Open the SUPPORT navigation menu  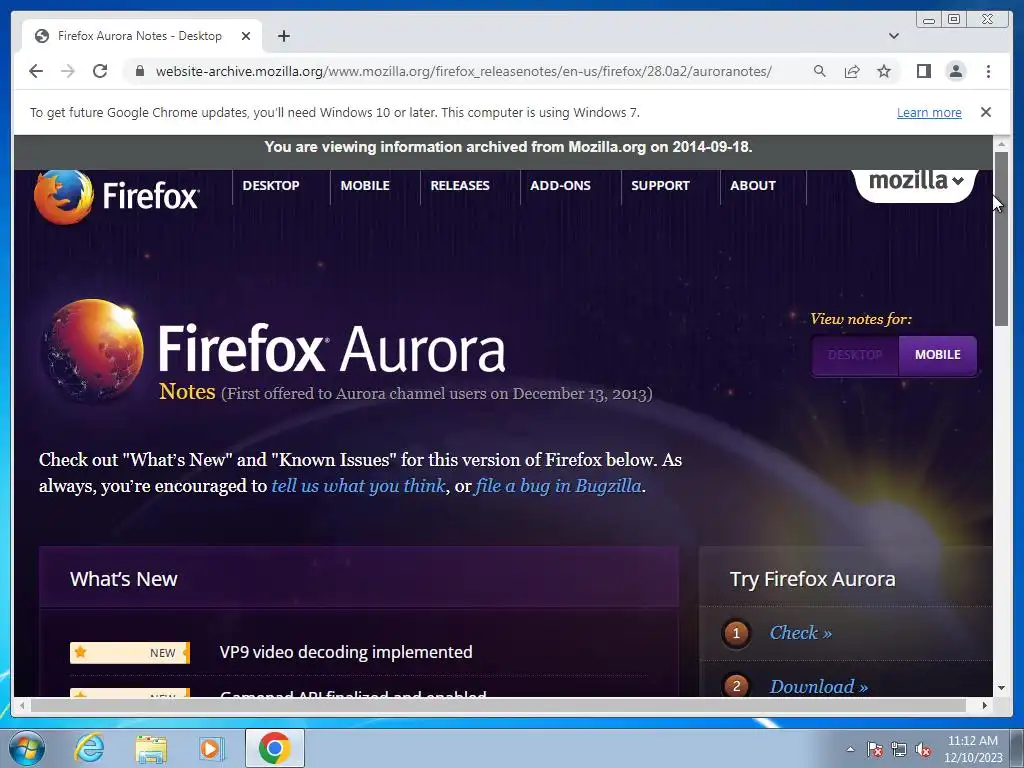pos(660,185)
